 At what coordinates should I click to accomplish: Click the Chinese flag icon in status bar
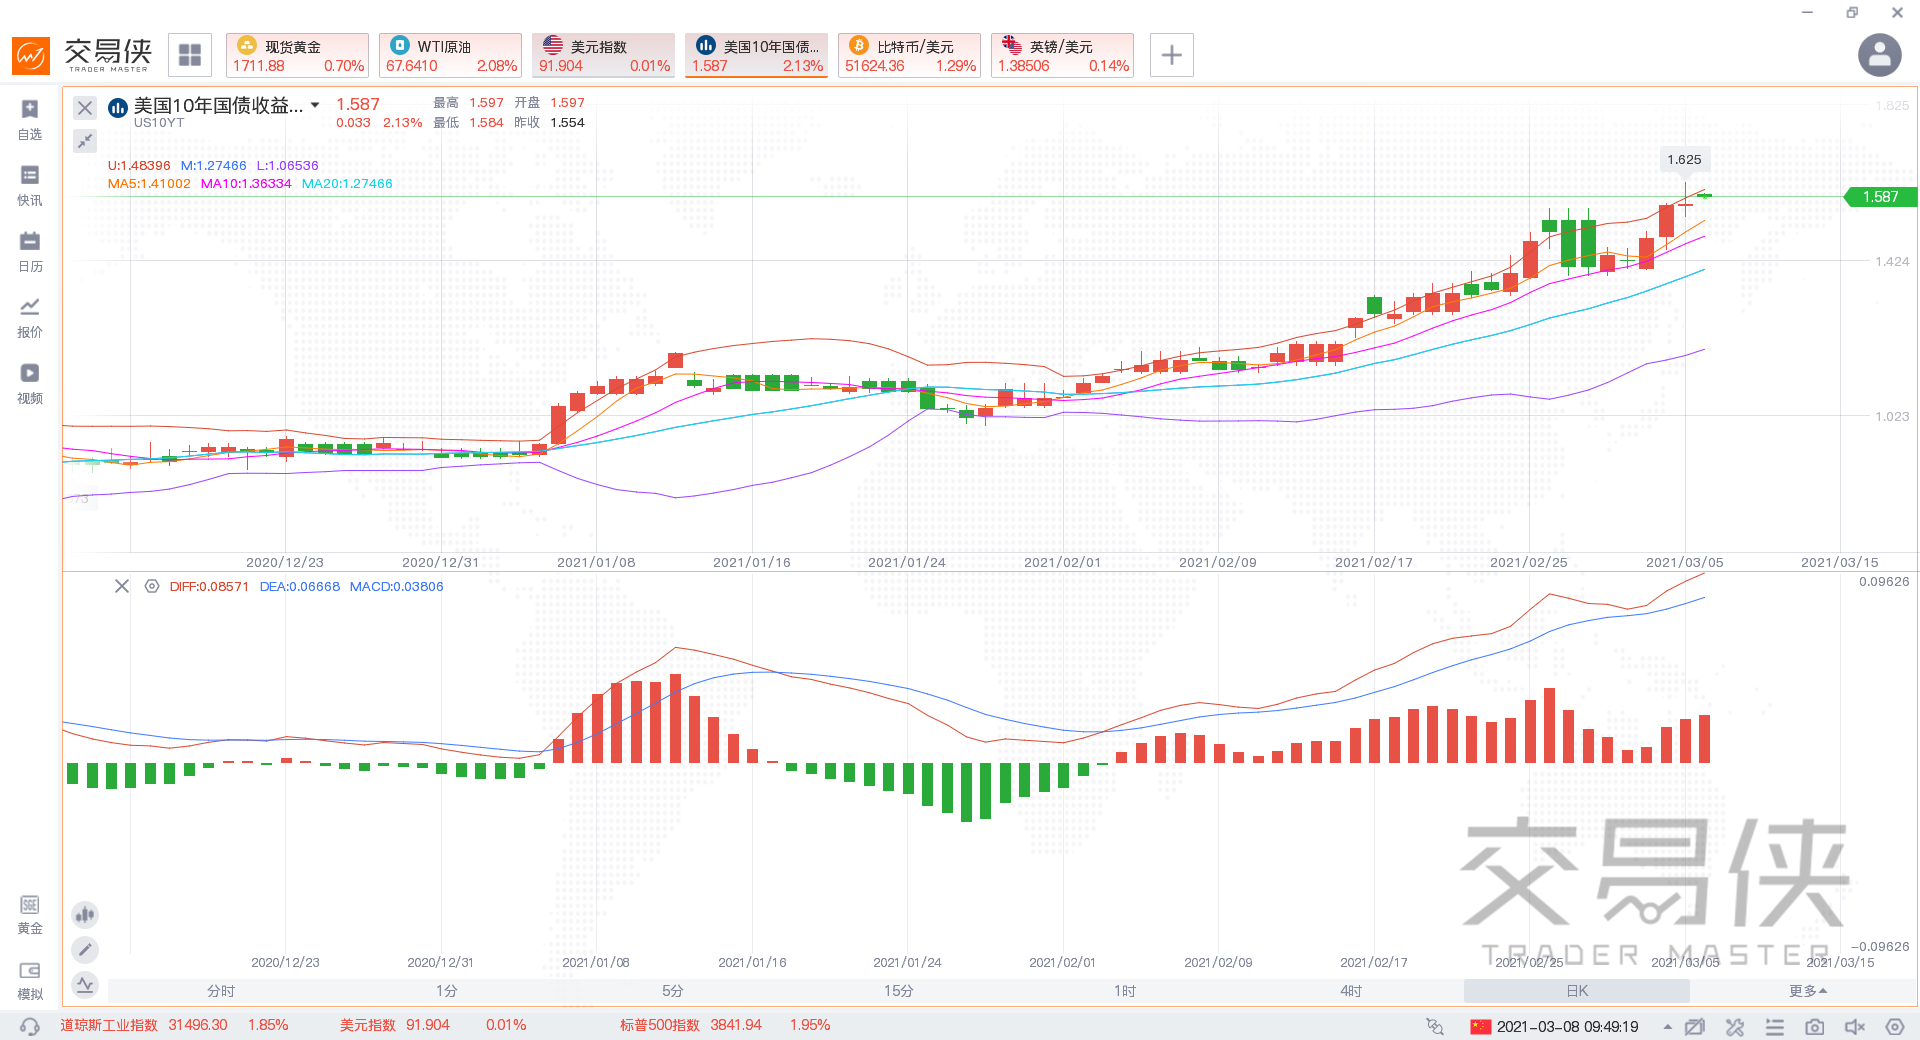[x=1481, y=1026]
